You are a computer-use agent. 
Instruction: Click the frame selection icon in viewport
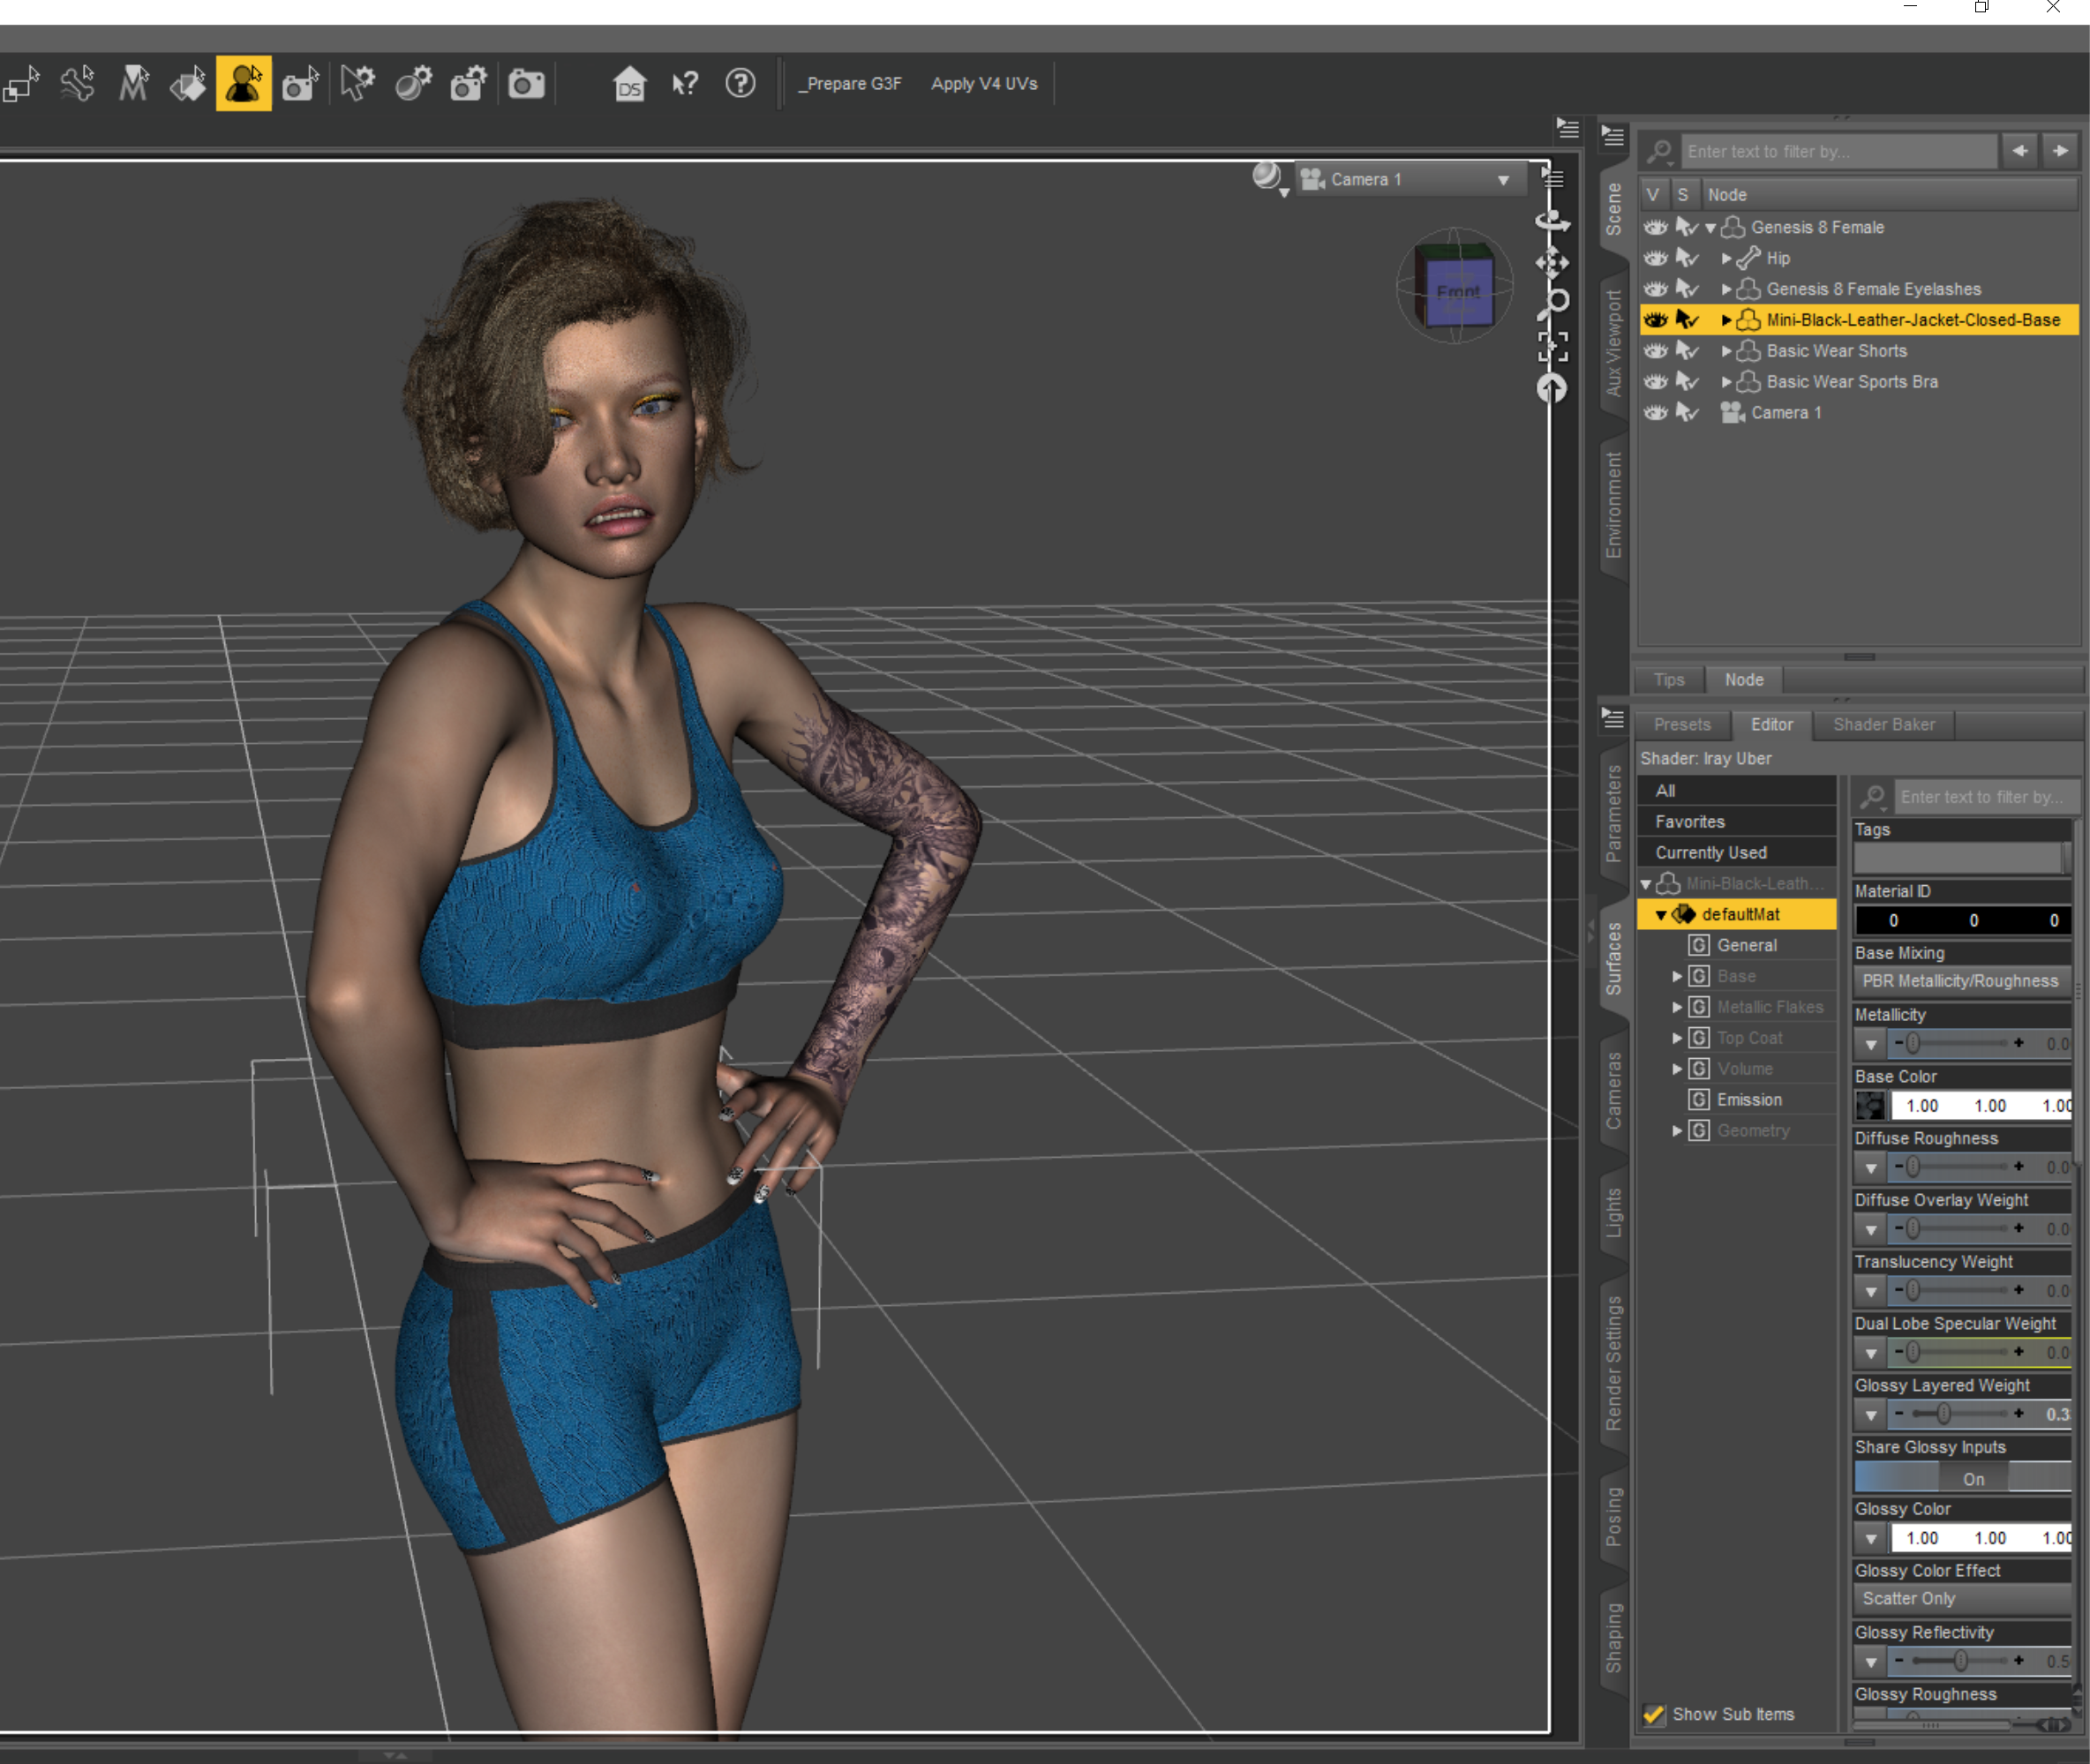1552,346
